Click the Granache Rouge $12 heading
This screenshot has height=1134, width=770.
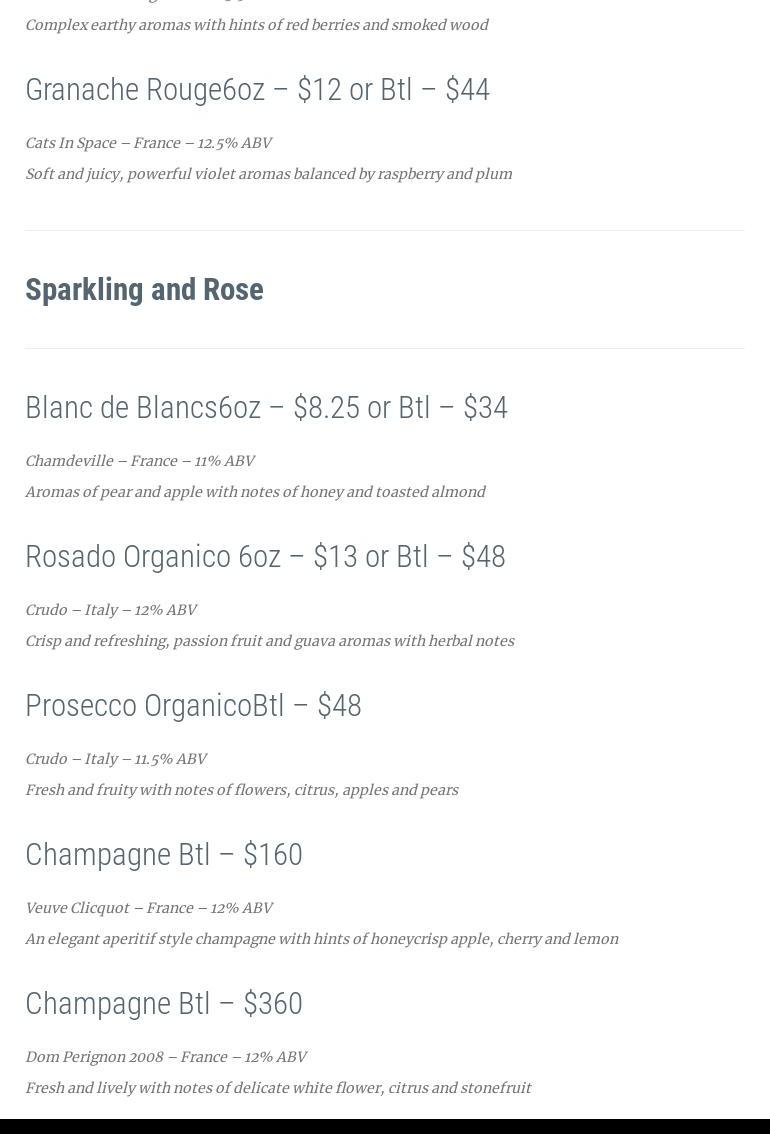pyautogui.click(x=257, y=90)
